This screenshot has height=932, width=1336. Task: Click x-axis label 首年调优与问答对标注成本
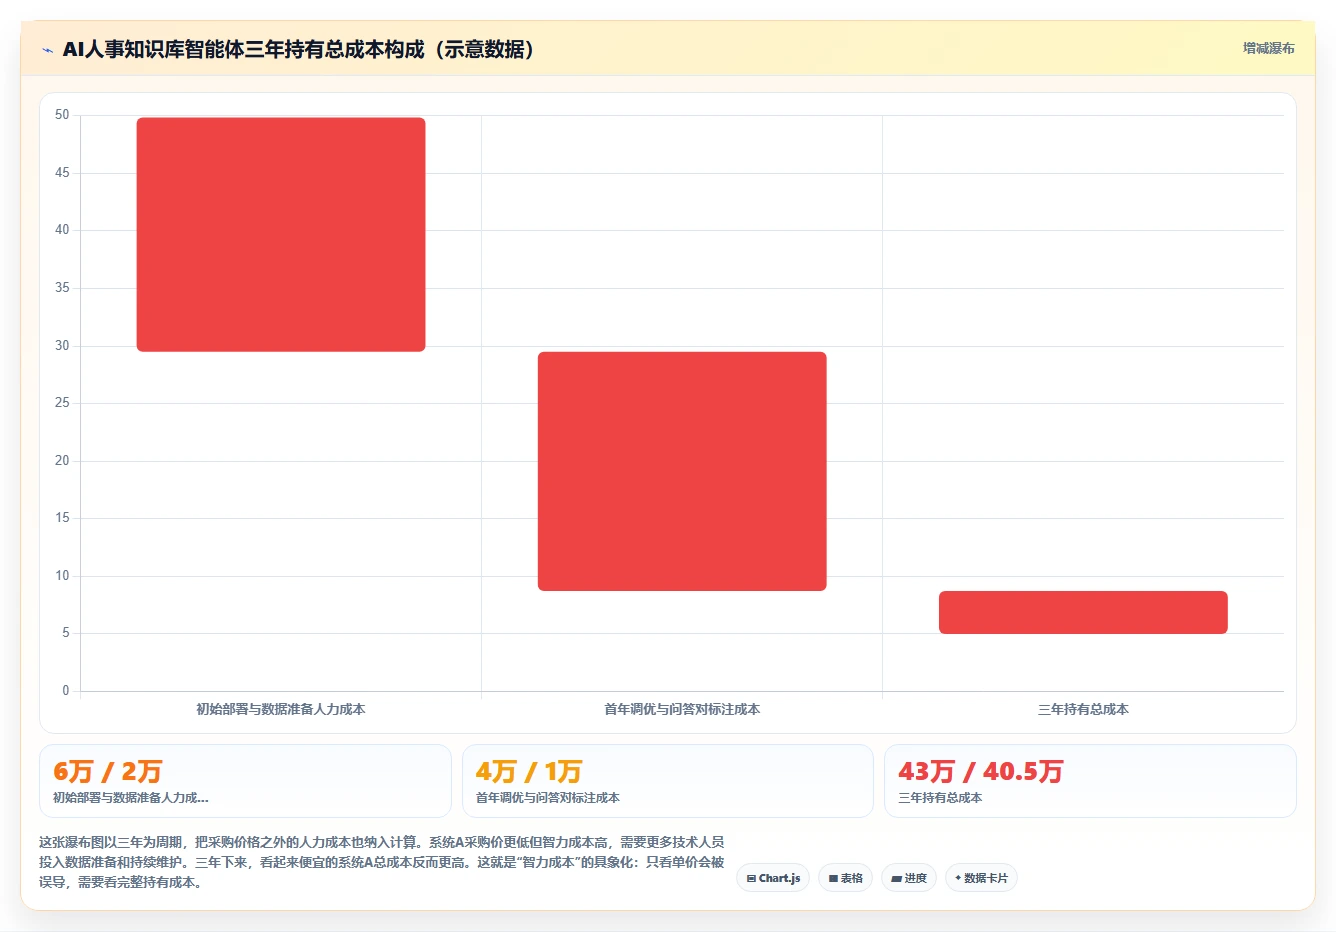coord(682,709)
